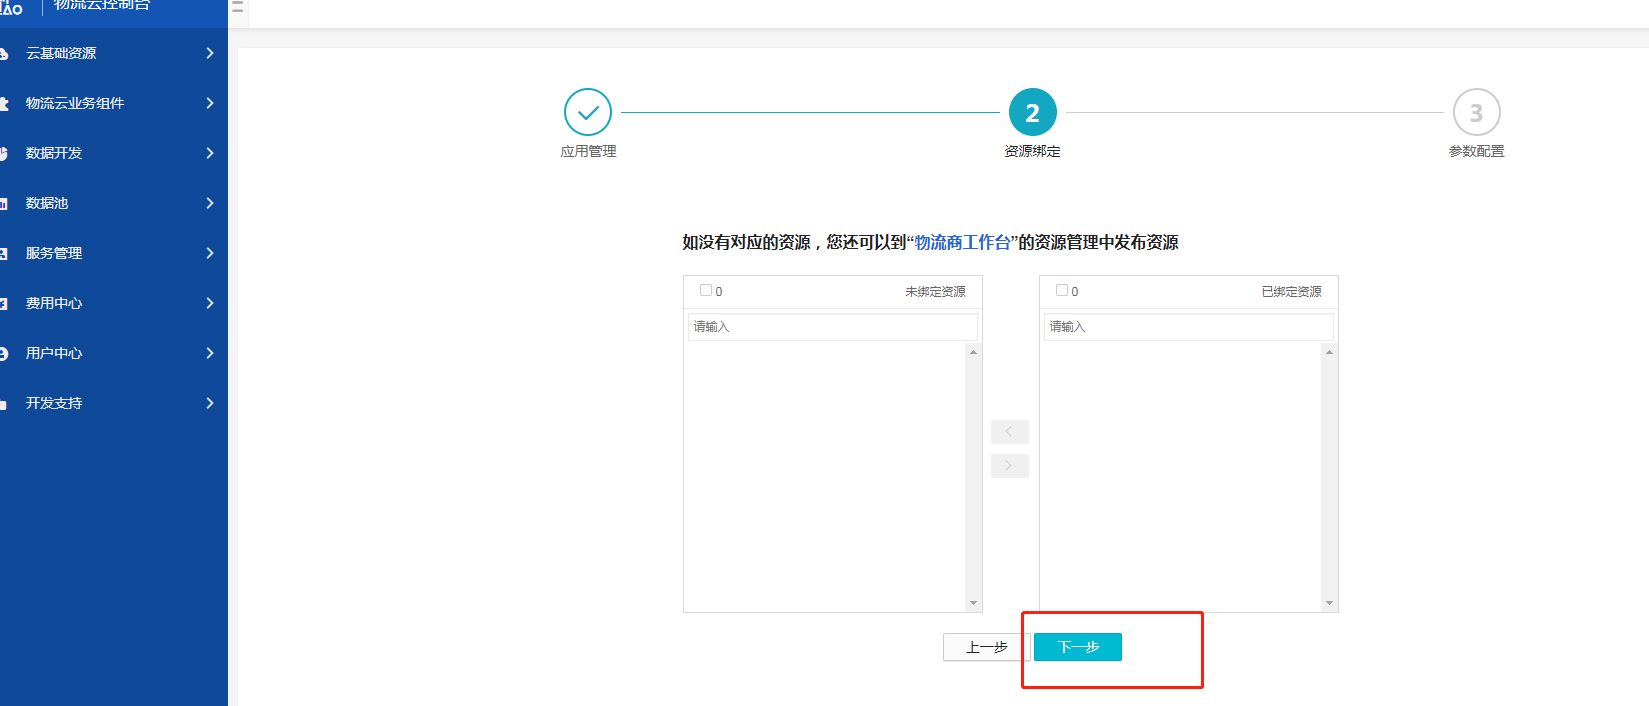This screenshot has height=706, width=1649.
Task: Click the 已绑定资源 panel title
Action: [x=1291, y=291]
